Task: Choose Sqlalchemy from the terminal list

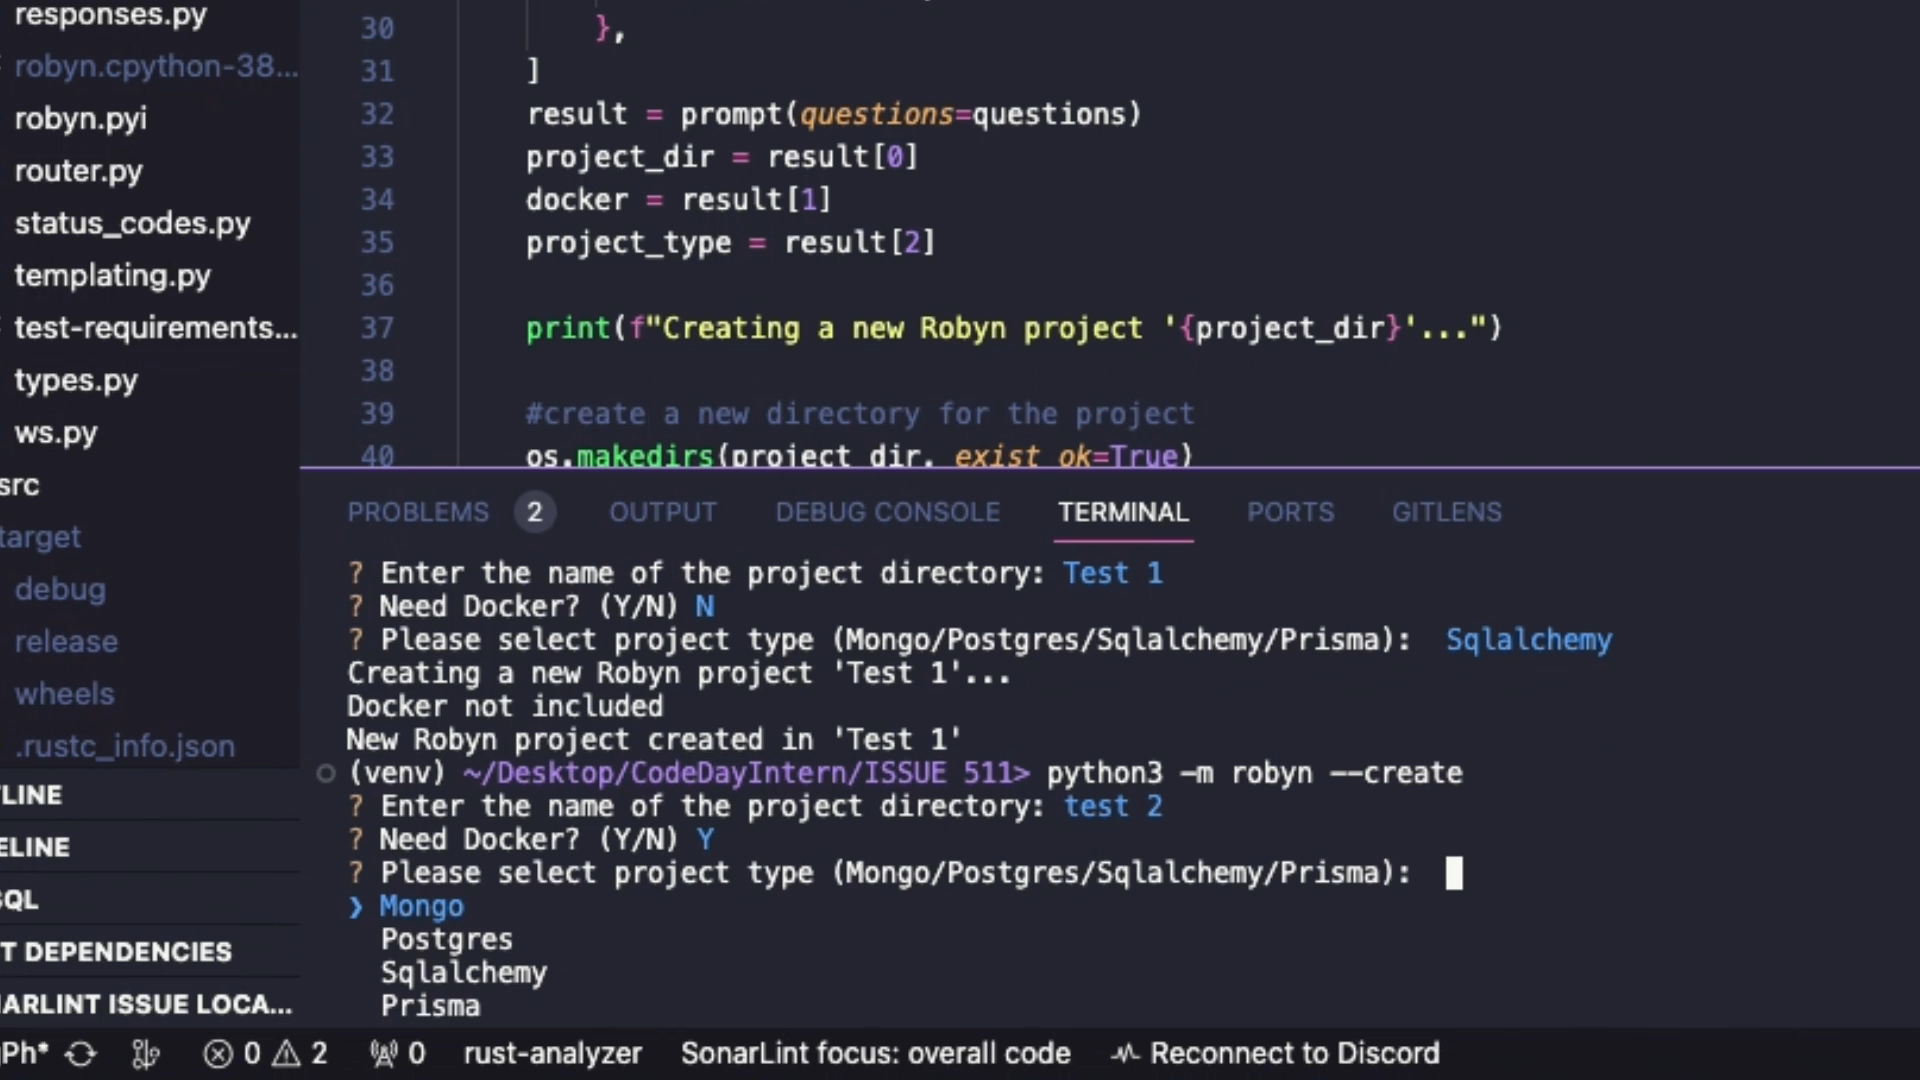Action: click(463, 972)
